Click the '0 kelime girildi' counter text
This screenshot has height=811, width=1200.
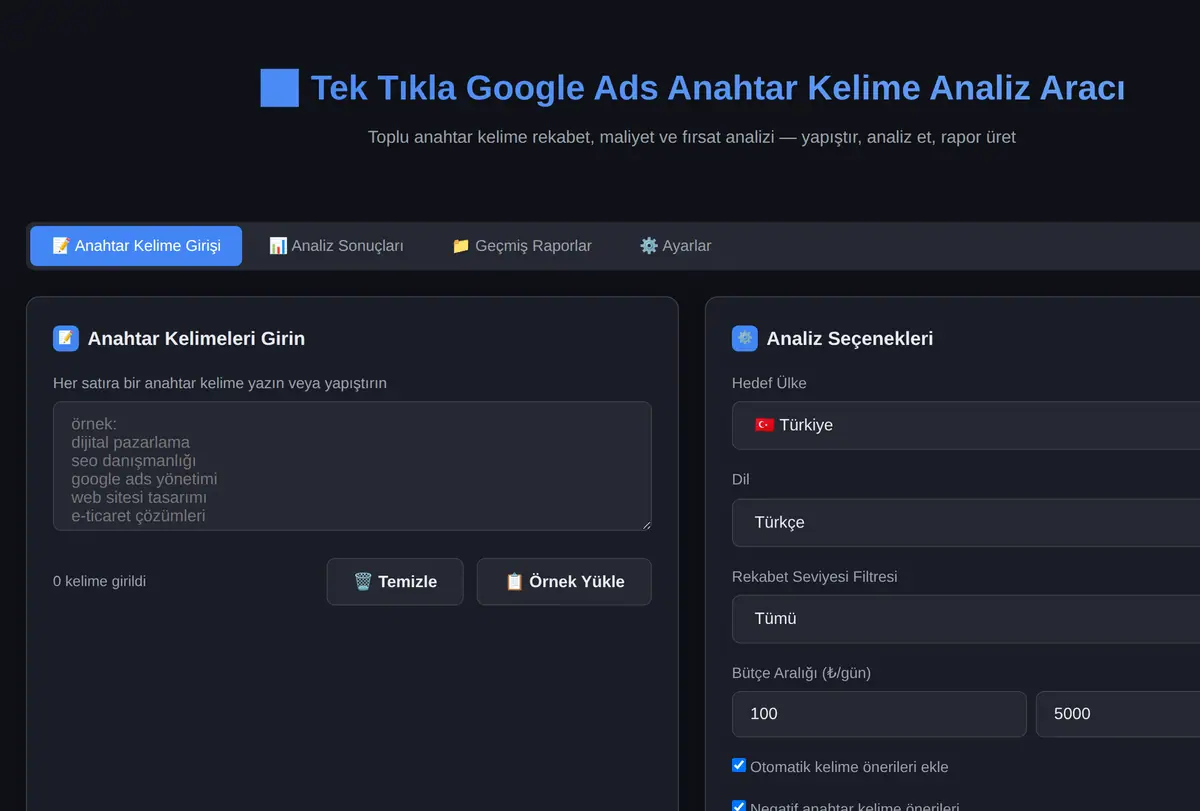[x=99, y=581]
